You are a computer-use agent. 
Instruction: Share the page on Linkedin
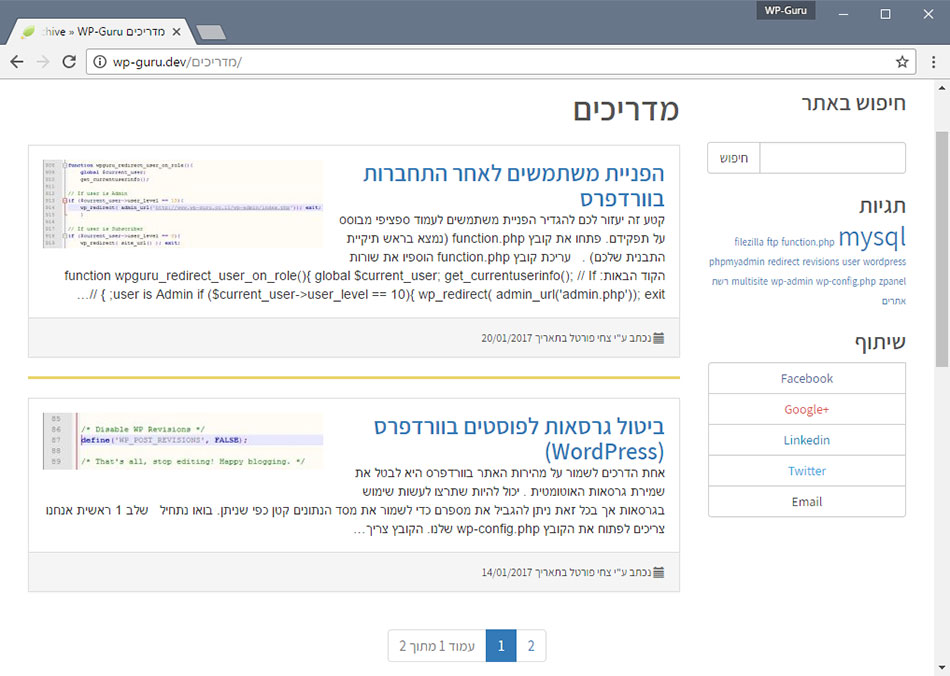[807, 440]
